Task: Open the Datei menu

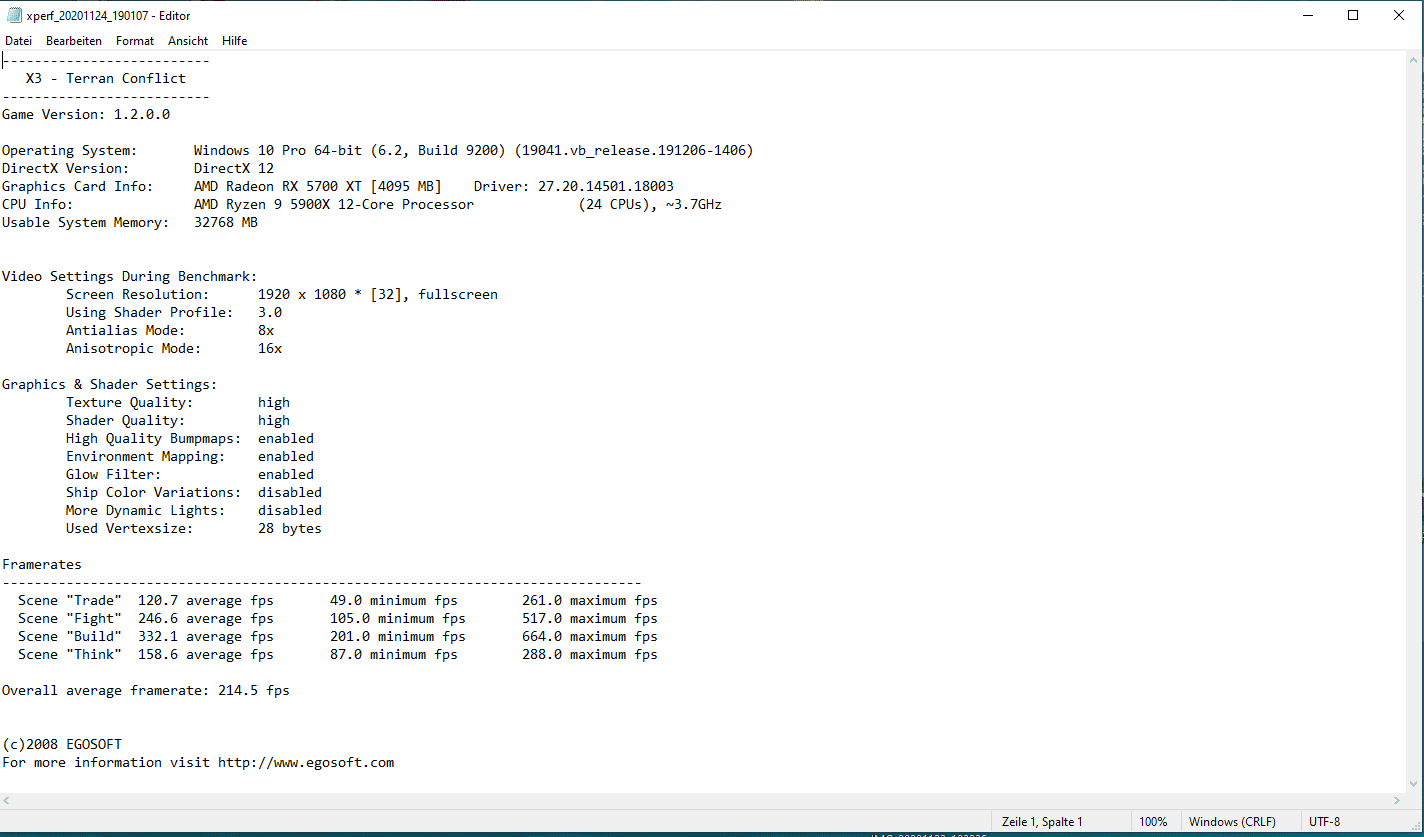Action: (18, 41)
